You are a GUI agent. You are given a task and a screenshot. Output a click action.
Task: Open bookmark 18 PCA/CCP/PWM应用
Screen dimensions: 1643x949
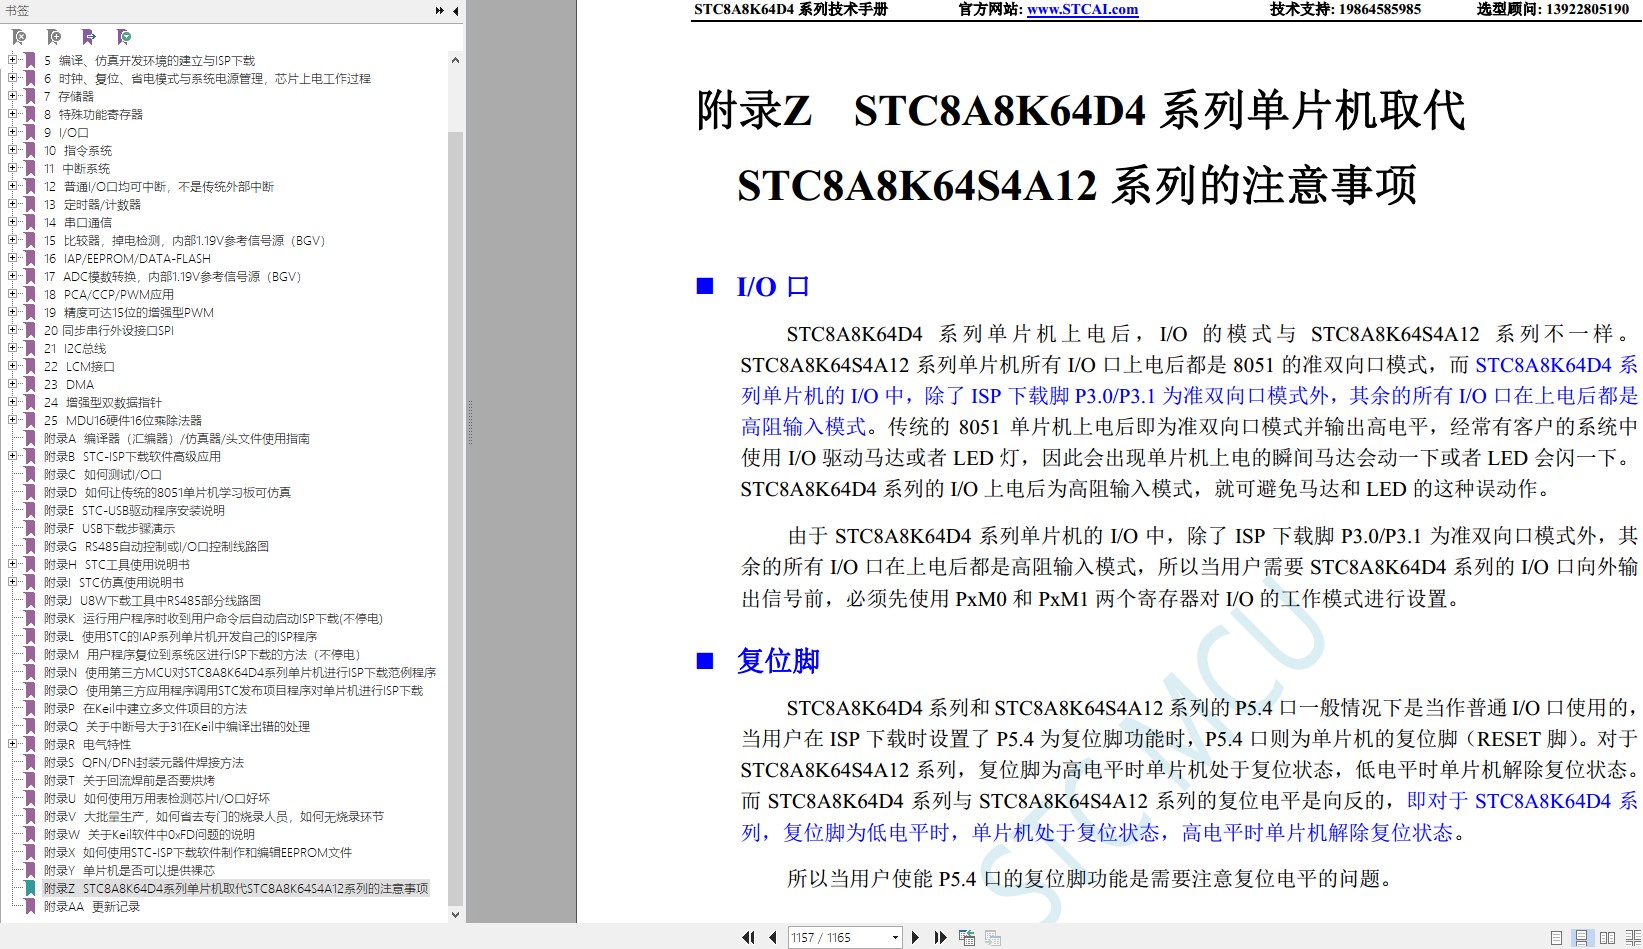(x=109, y=294)
